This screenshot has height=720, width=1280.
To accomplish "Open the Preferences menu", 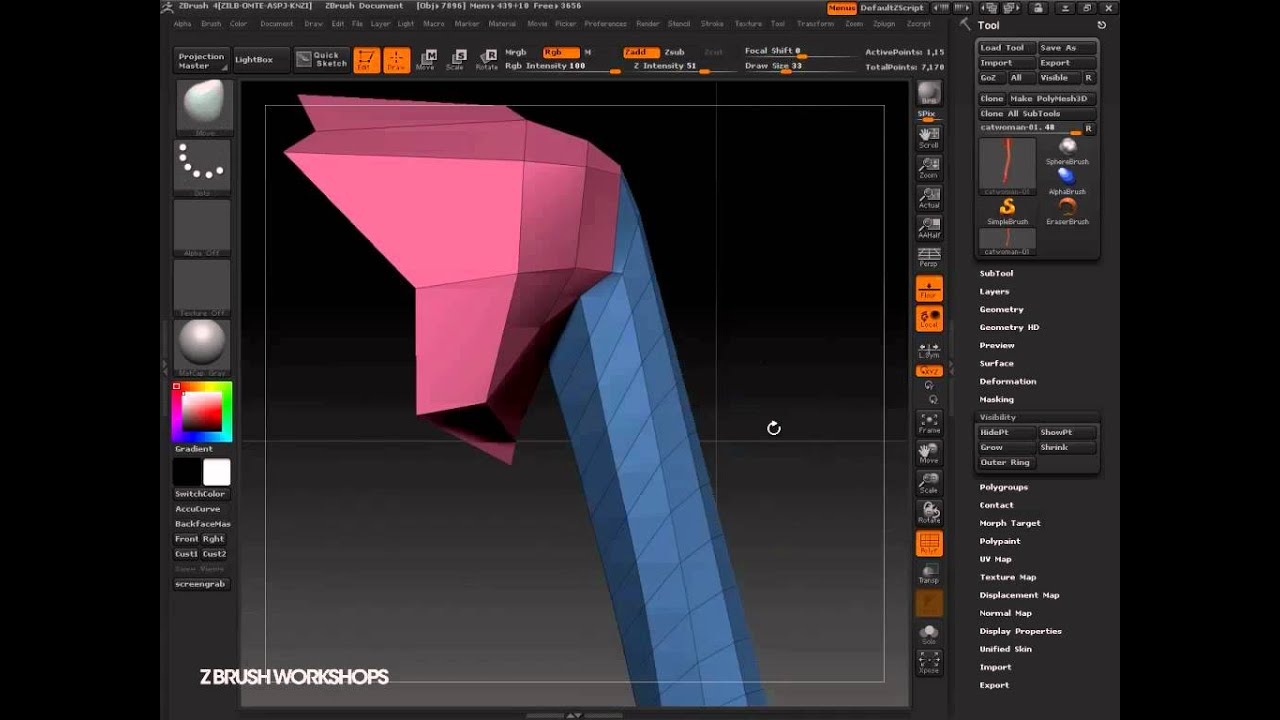I will click(x=605, y=24).
